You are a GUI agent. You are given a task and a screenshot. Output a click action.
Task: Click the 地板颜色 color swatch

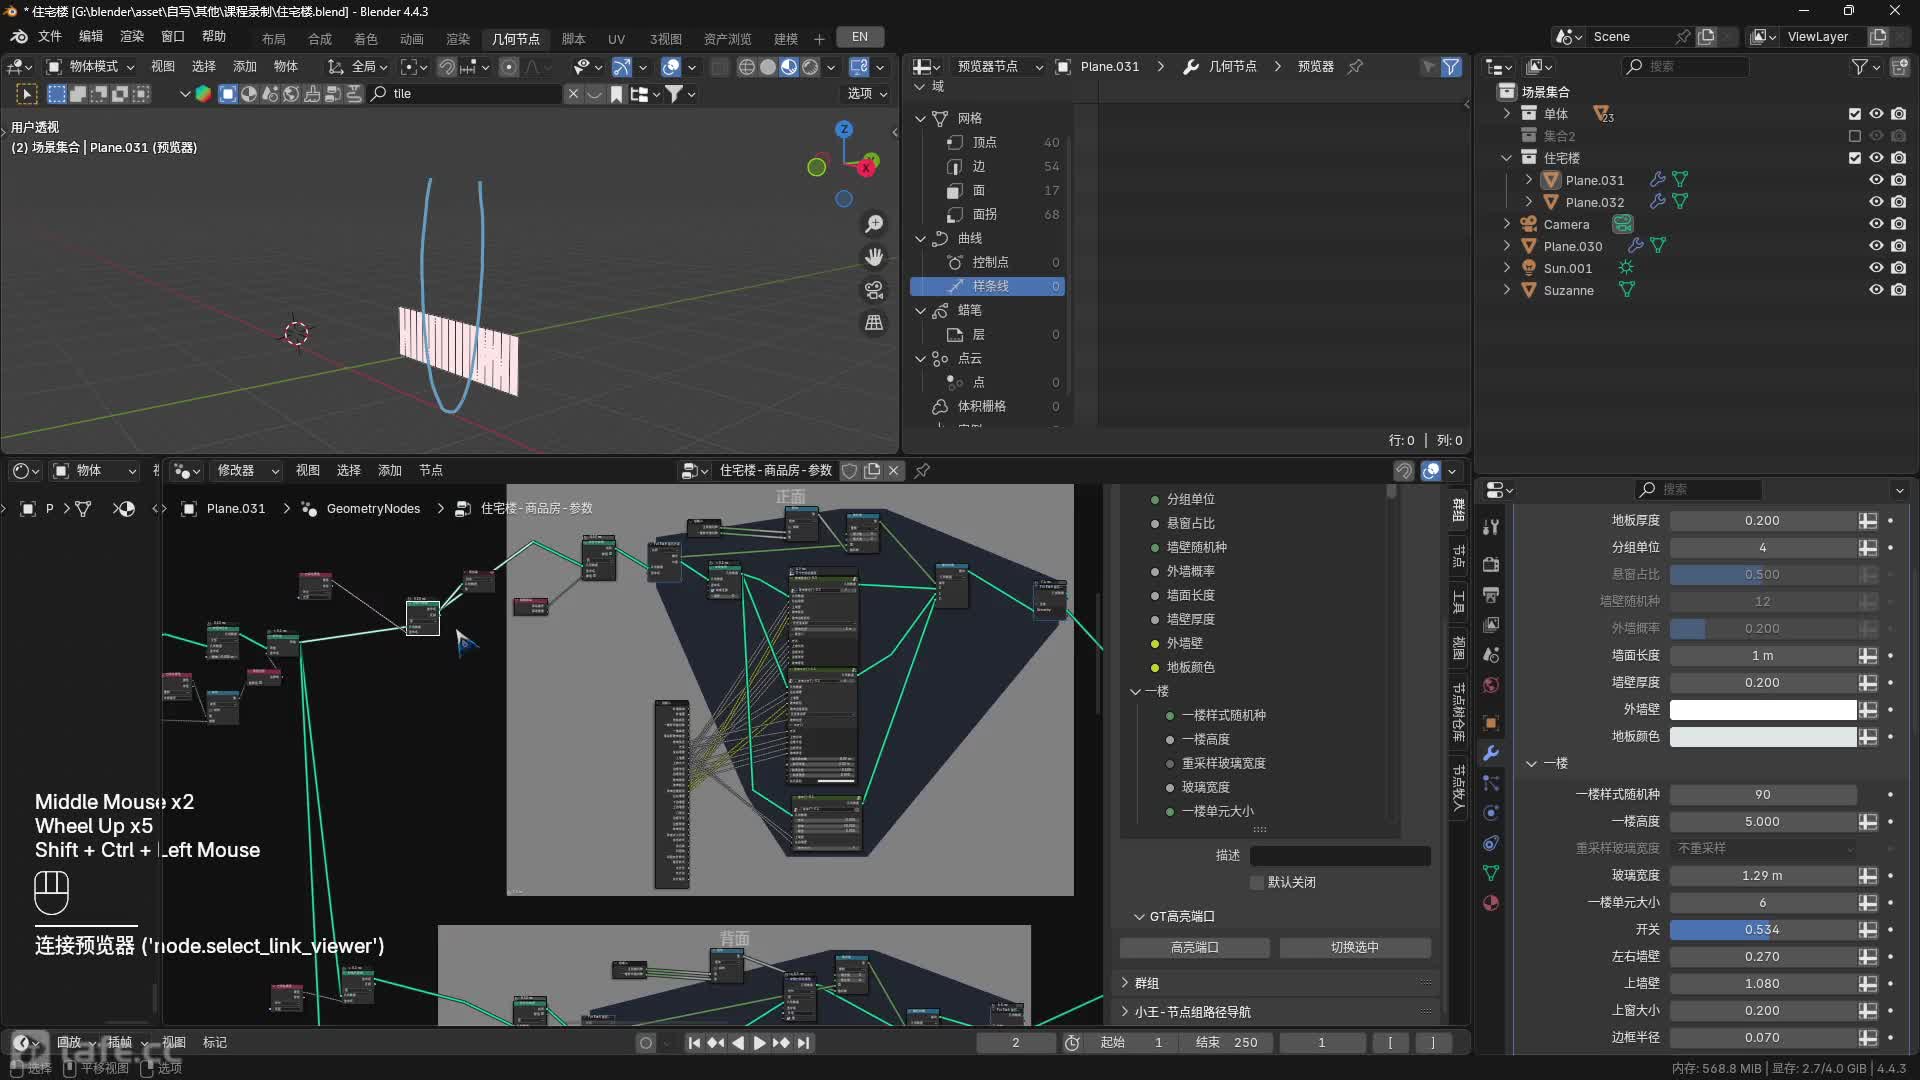[x=1763, y=736]
